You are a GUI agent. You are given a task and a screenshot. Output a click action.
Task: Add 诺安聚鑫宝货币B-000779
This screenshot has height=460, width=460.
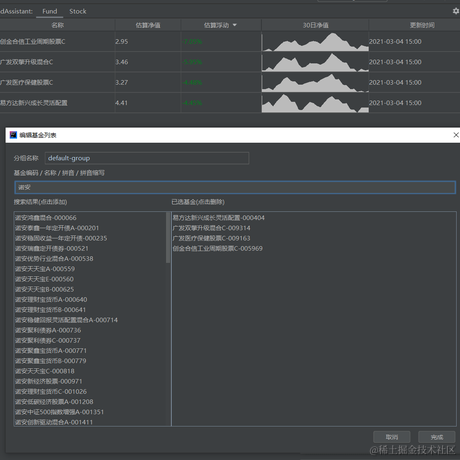tap(51, 361)
